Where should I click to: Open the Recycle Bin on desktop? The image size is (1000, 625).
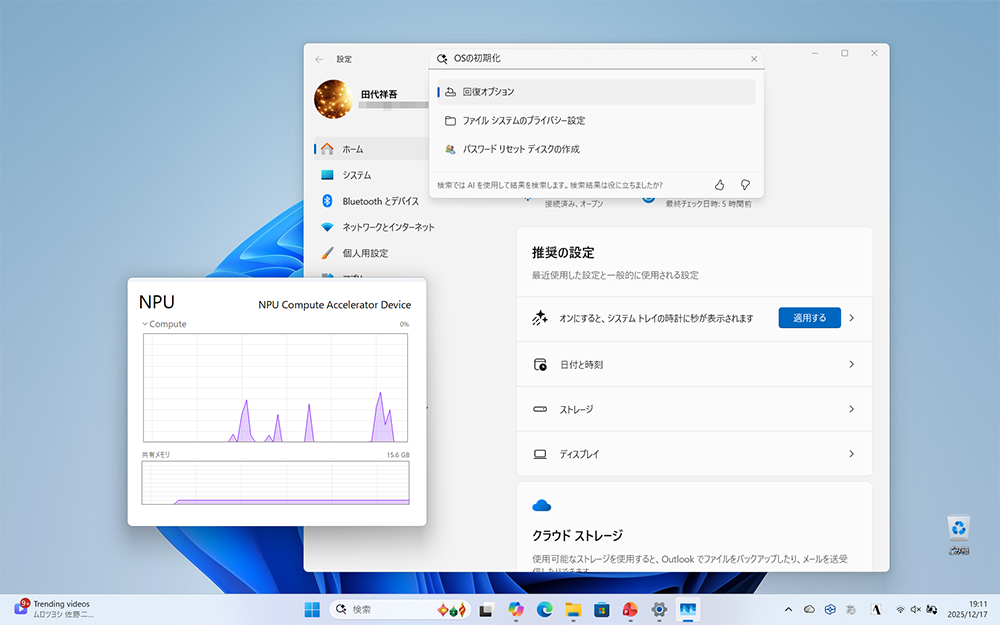[959, 534]
